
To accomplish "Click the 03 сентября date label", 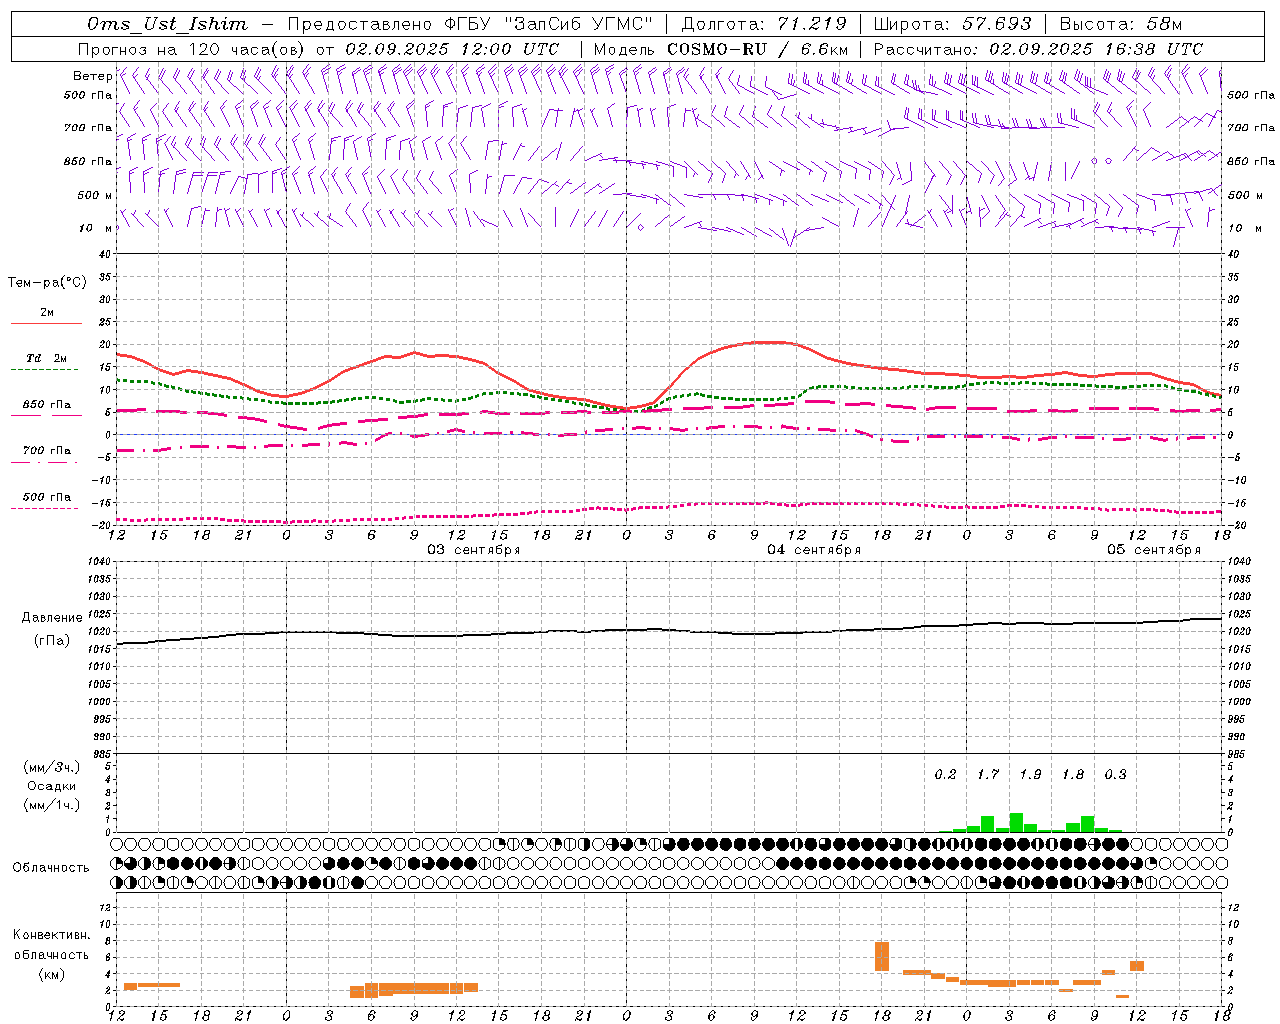I will click(474, 550).
